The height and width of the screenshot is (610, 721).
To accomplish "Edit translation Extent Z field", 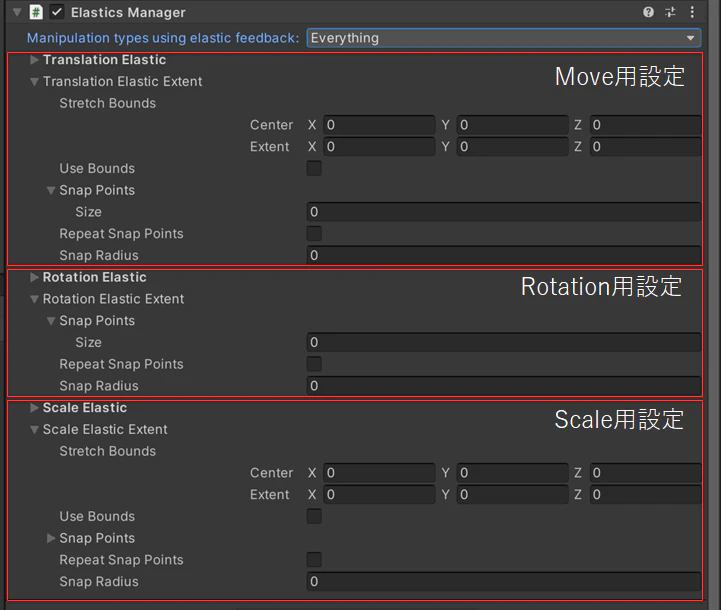I will 646,147.
